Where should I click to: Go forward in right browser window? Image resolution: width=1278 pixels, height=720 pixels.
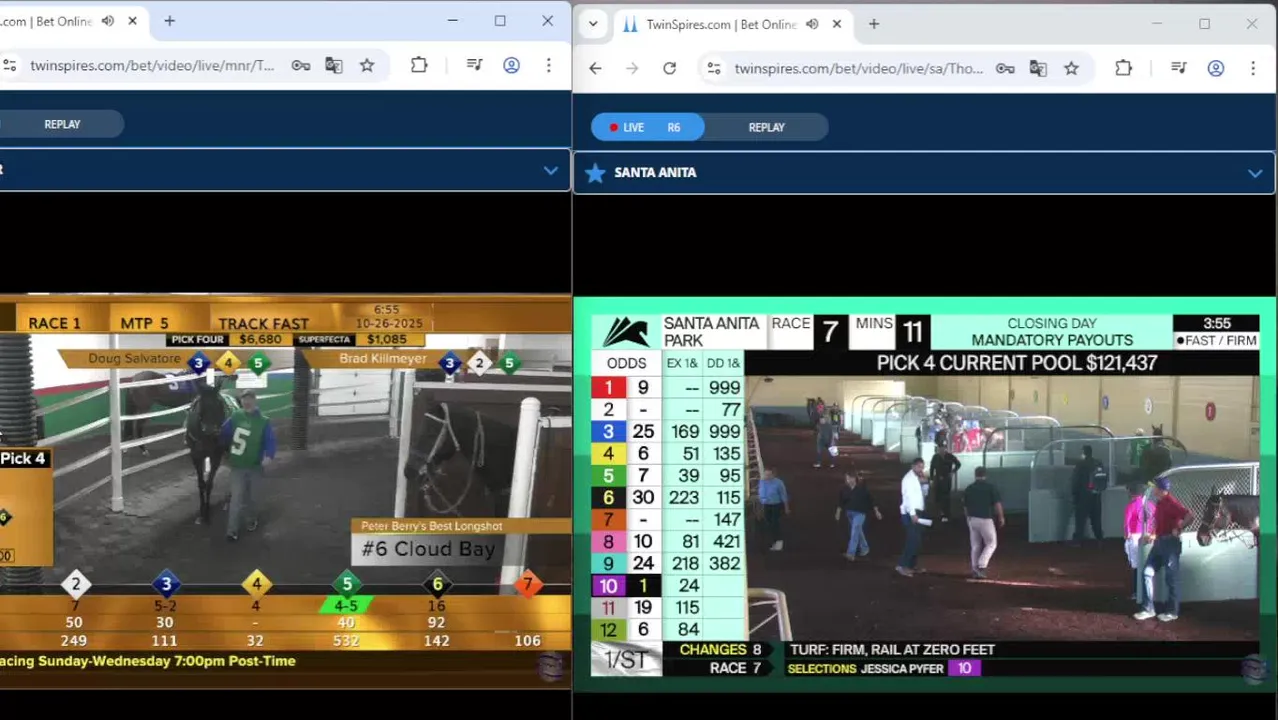pos(632,69)
